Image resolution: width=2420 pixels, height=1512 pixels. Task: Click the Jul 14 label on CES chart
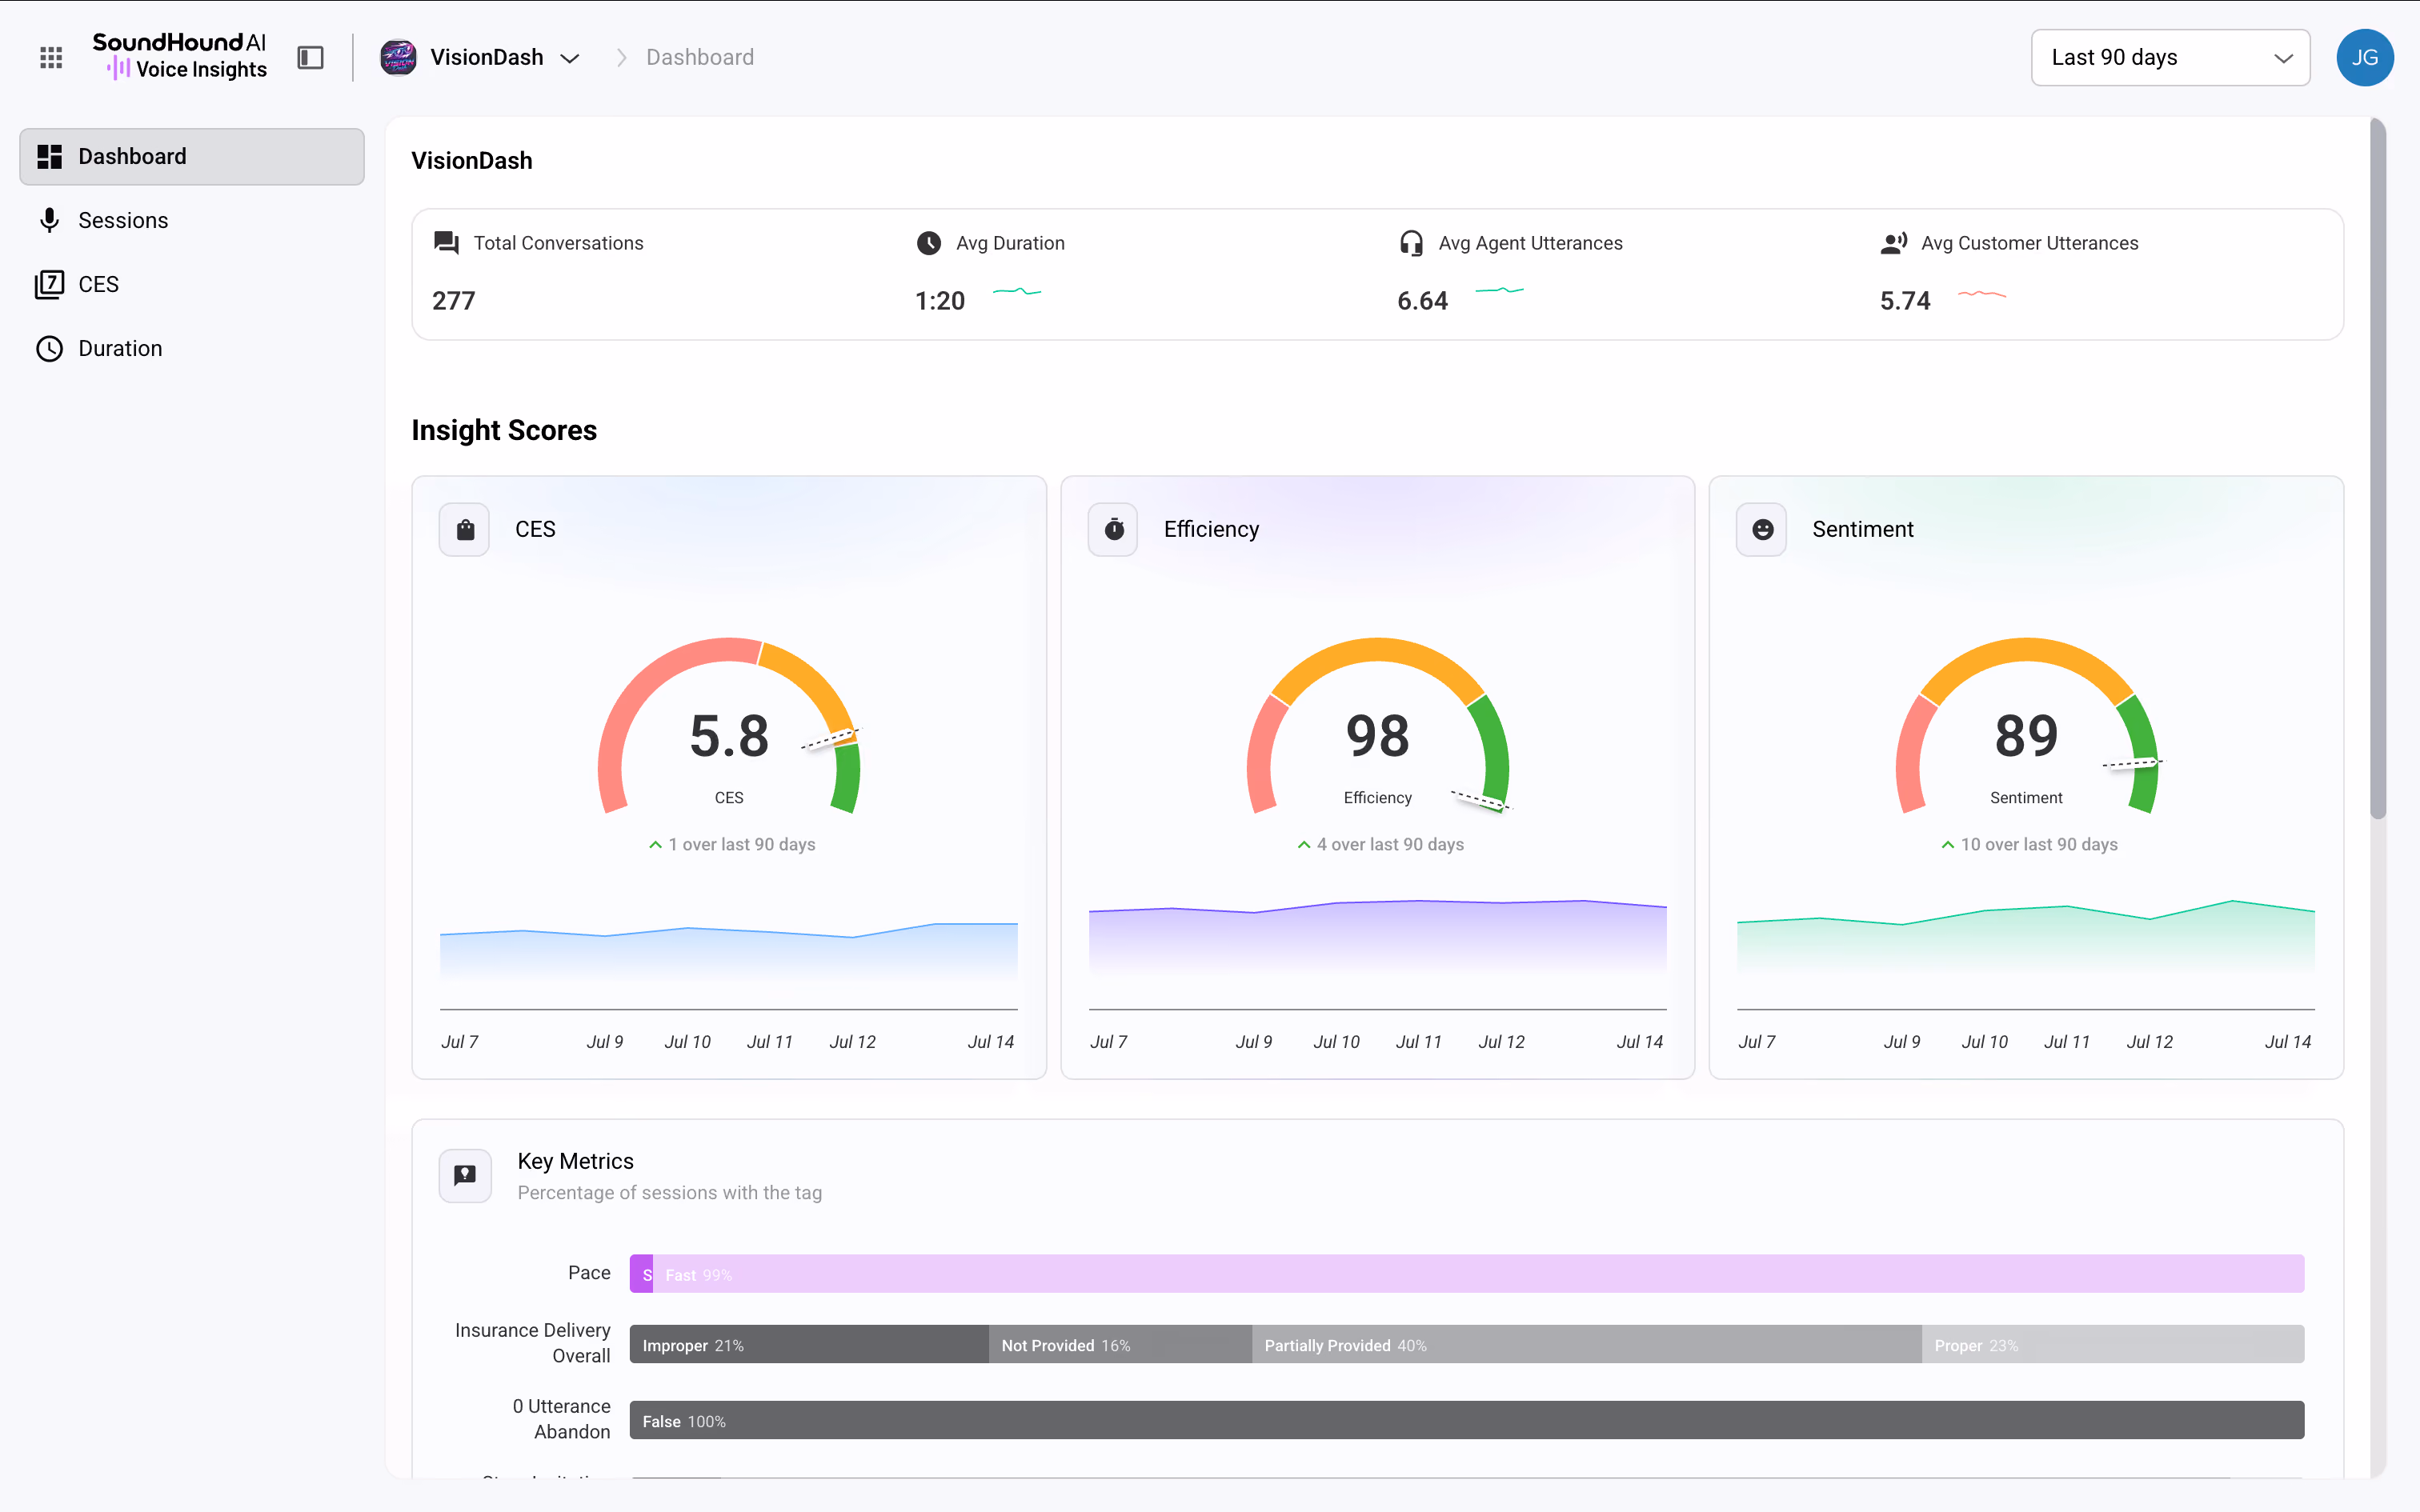[x=991, y=1042]
